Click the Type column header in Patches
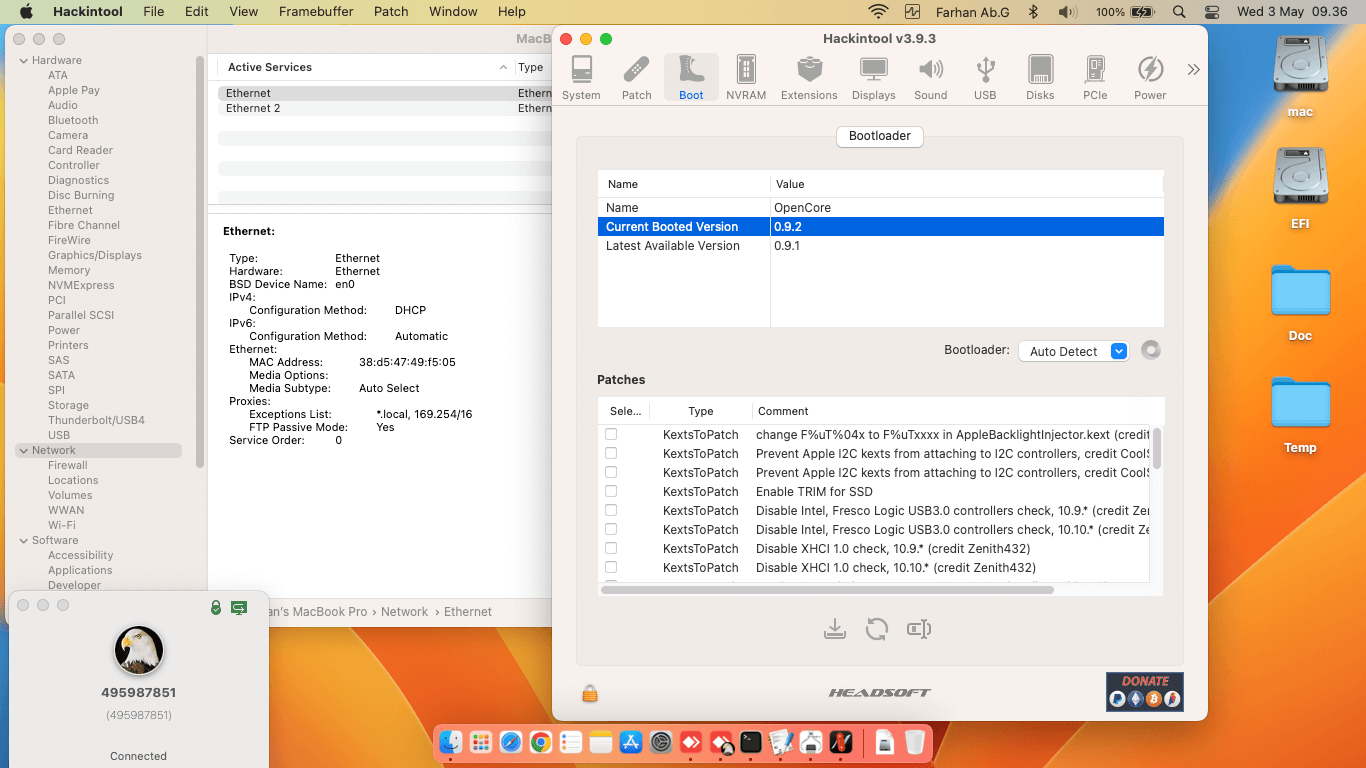 coord(701,411)
